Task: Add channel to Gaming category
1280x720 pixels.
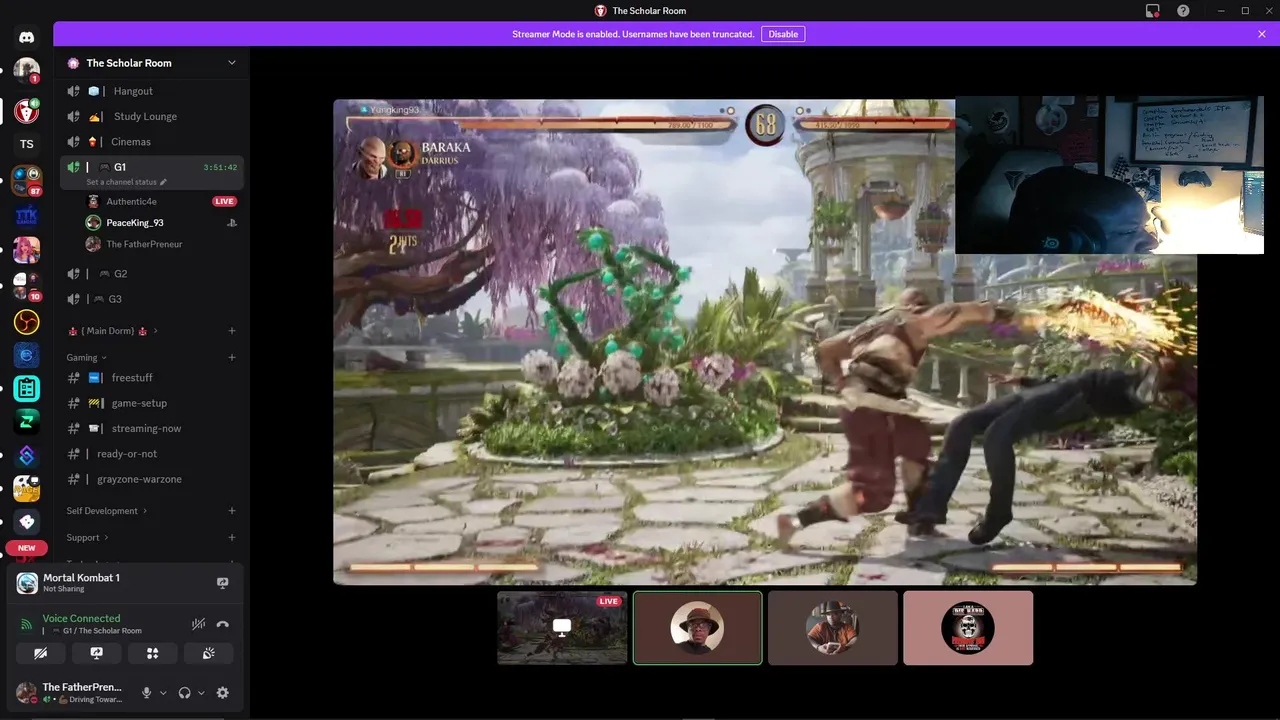Action: [x=232, y=357]
